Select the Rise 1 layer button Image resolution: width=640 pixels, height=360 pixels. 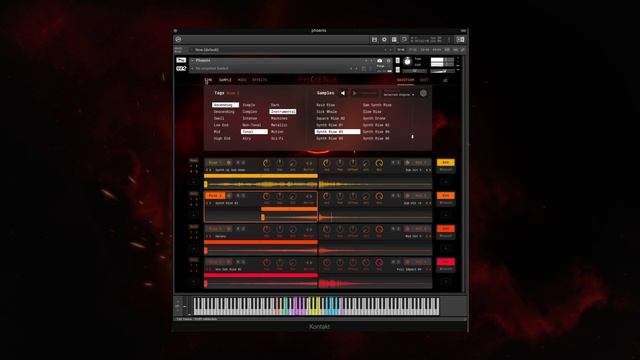pyautogui.click(x=215, y=162)
